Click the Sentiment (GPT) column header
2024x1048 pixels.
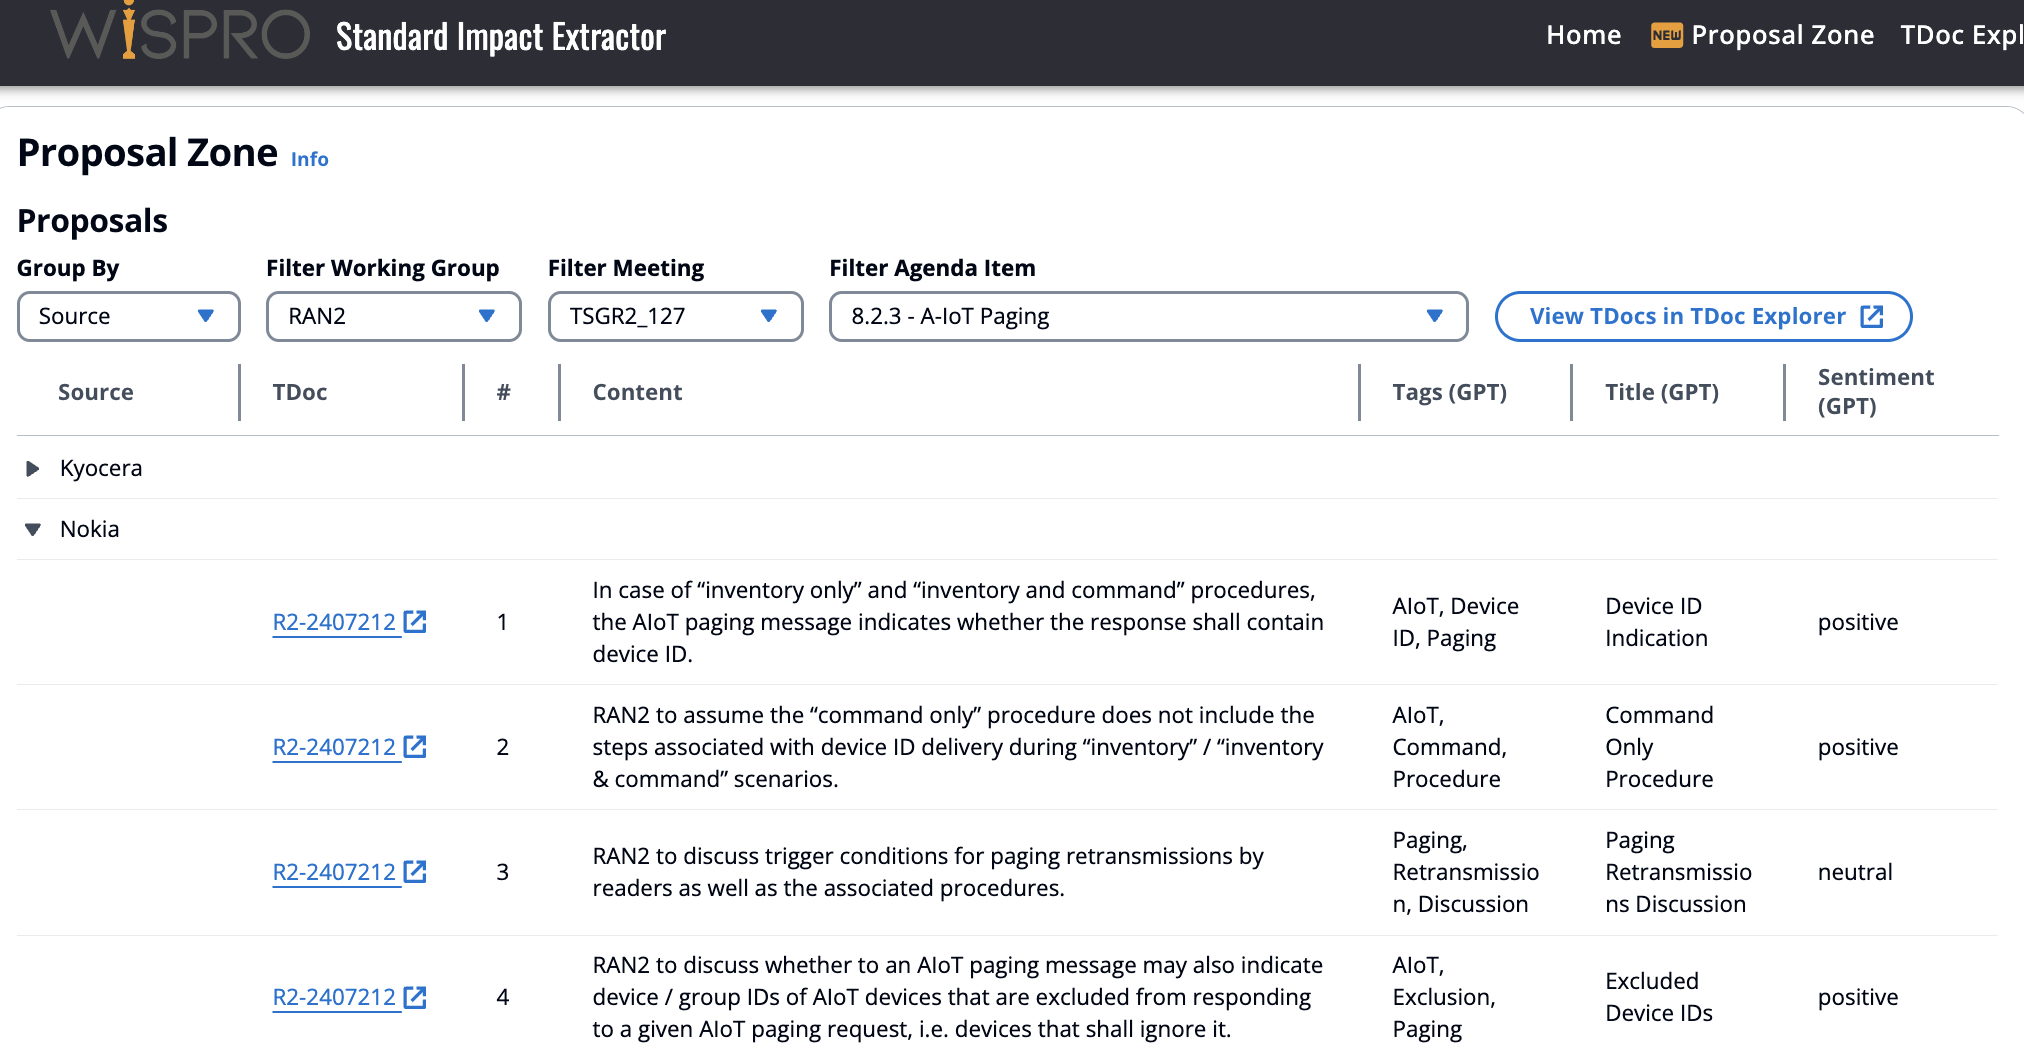pos(1875,391)
